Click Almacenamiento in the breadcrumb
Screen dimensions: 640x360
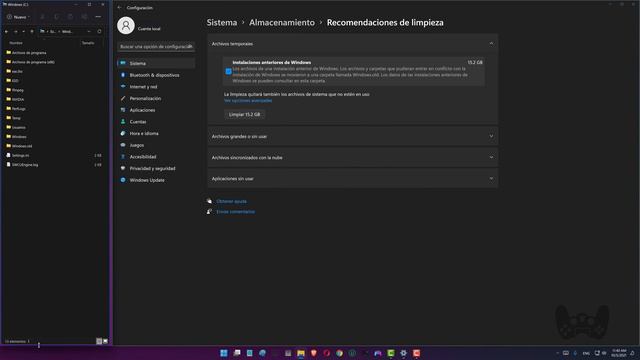coord(282,22)
